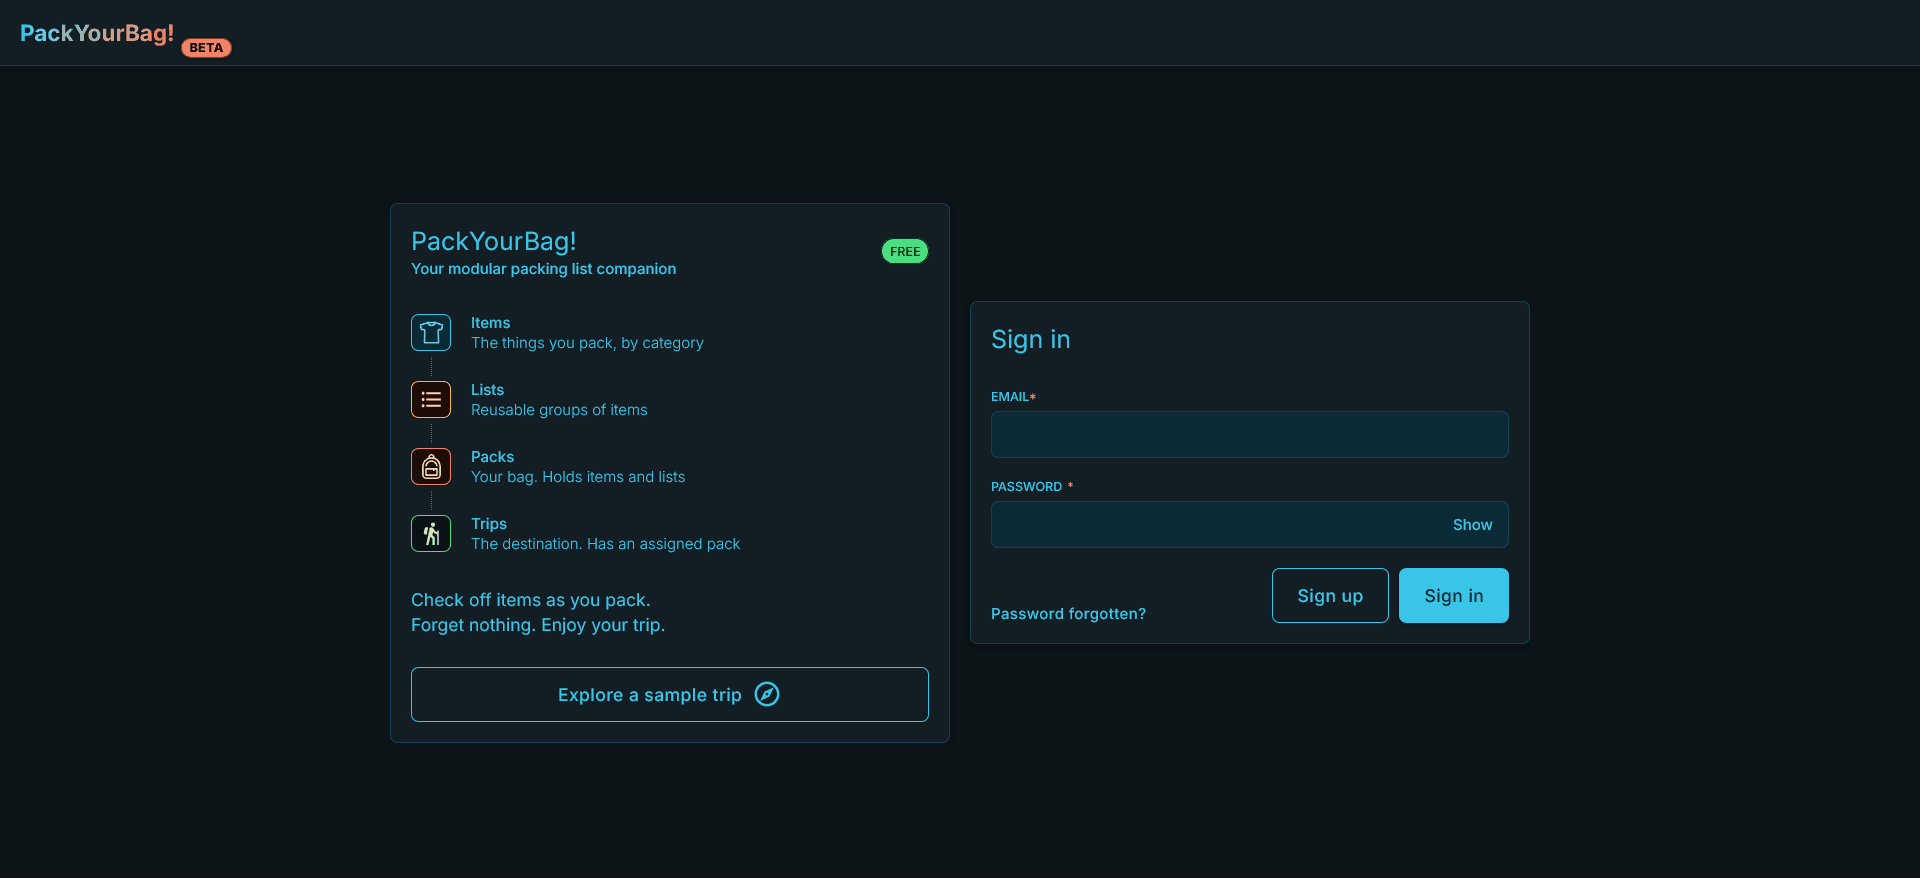1920x878 pixels.
Task: Click the "Lists" heading text
Action: coord(487,390)
